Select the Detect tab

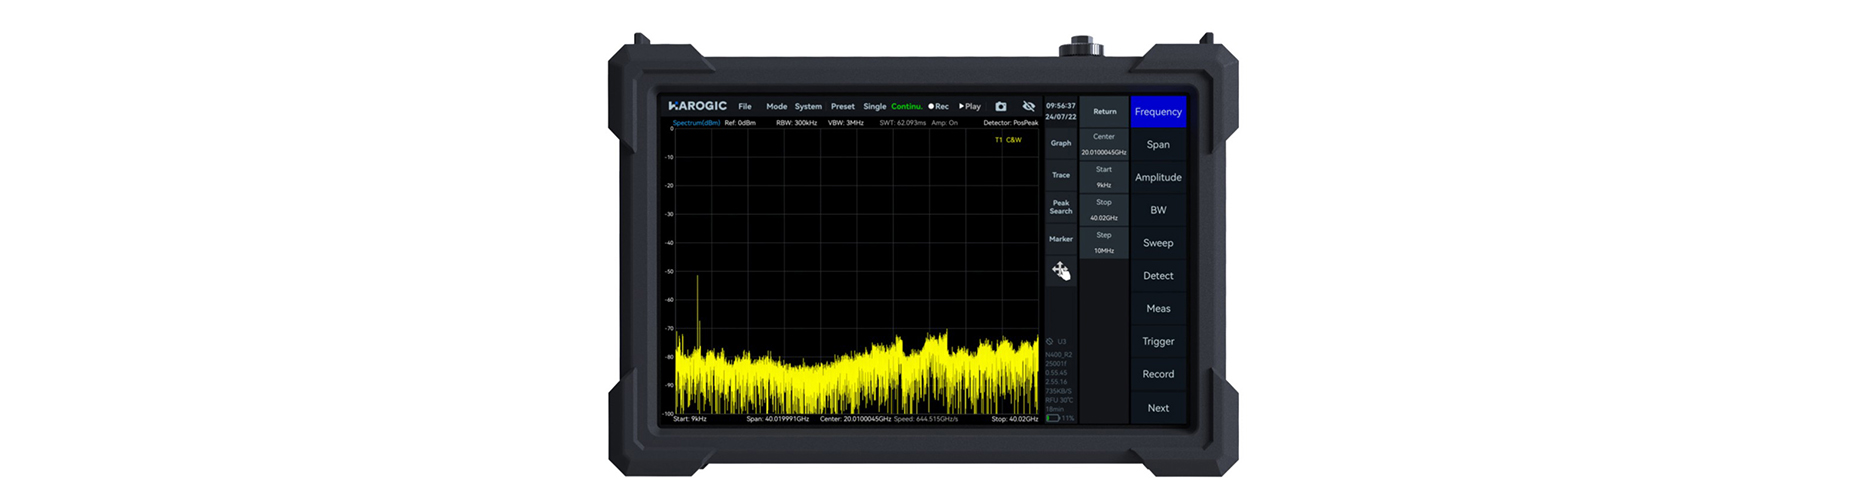pyautogui.click(x=1158, y=276)
